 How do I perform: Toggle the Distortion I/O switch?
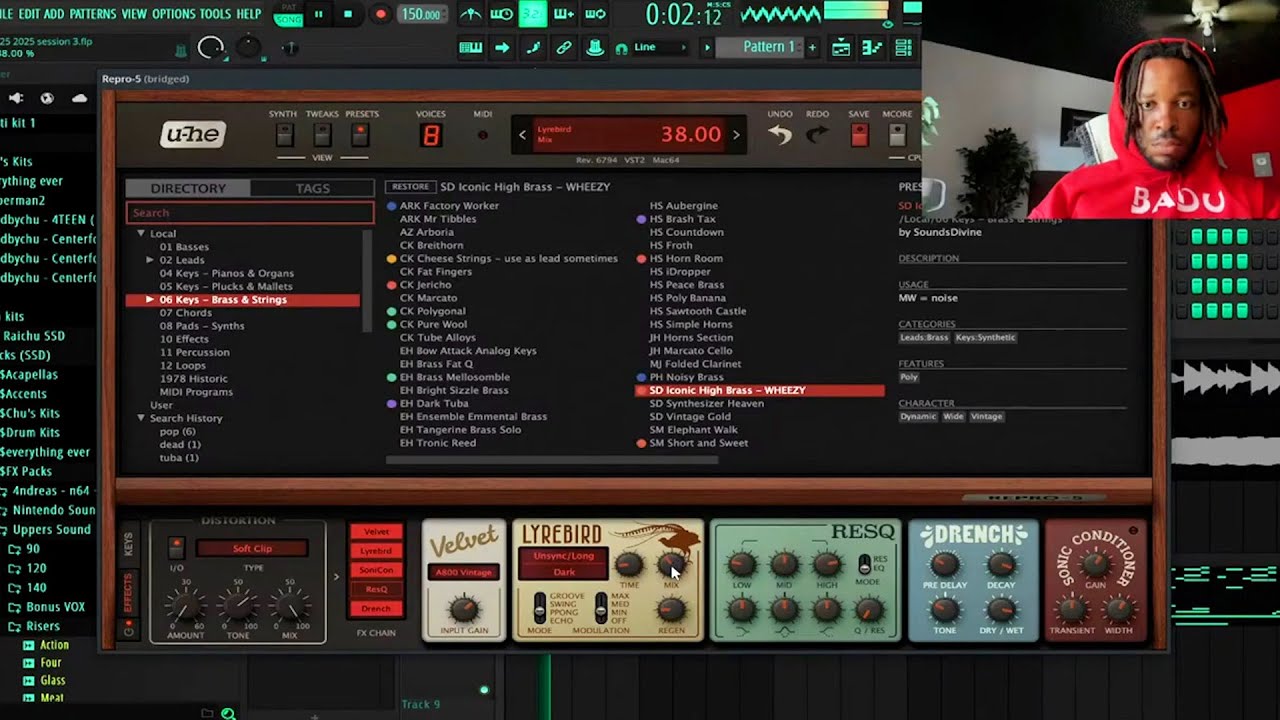(x=176, y=547)
